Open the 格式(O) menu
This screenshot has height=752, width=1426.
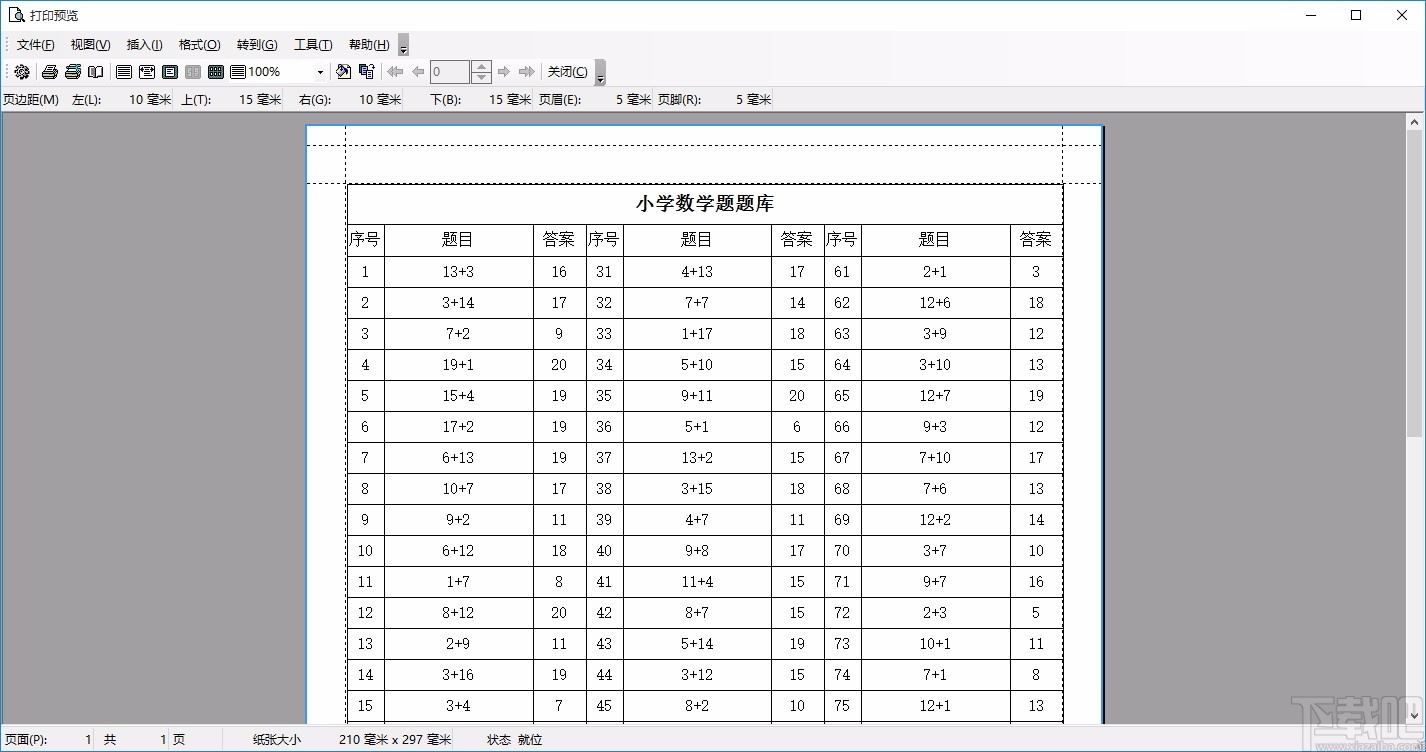click(x=199, y=44)
